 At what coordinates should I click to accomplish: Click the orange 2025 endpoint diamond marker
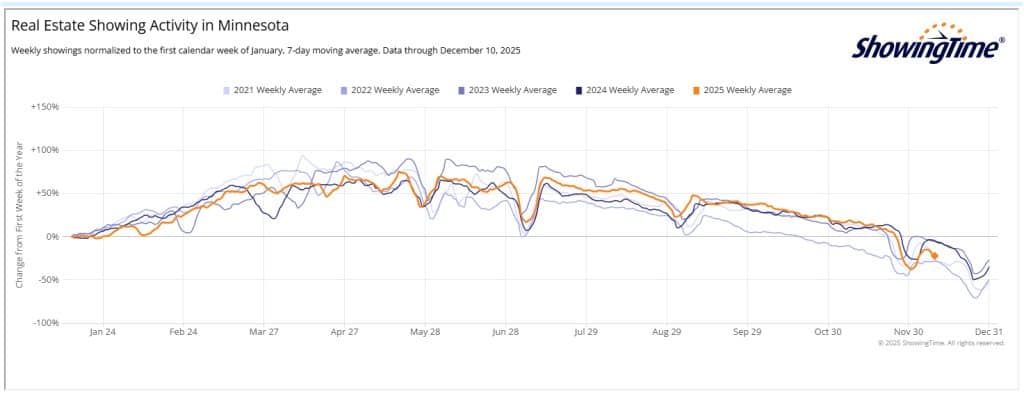click(x=935, y=256)
